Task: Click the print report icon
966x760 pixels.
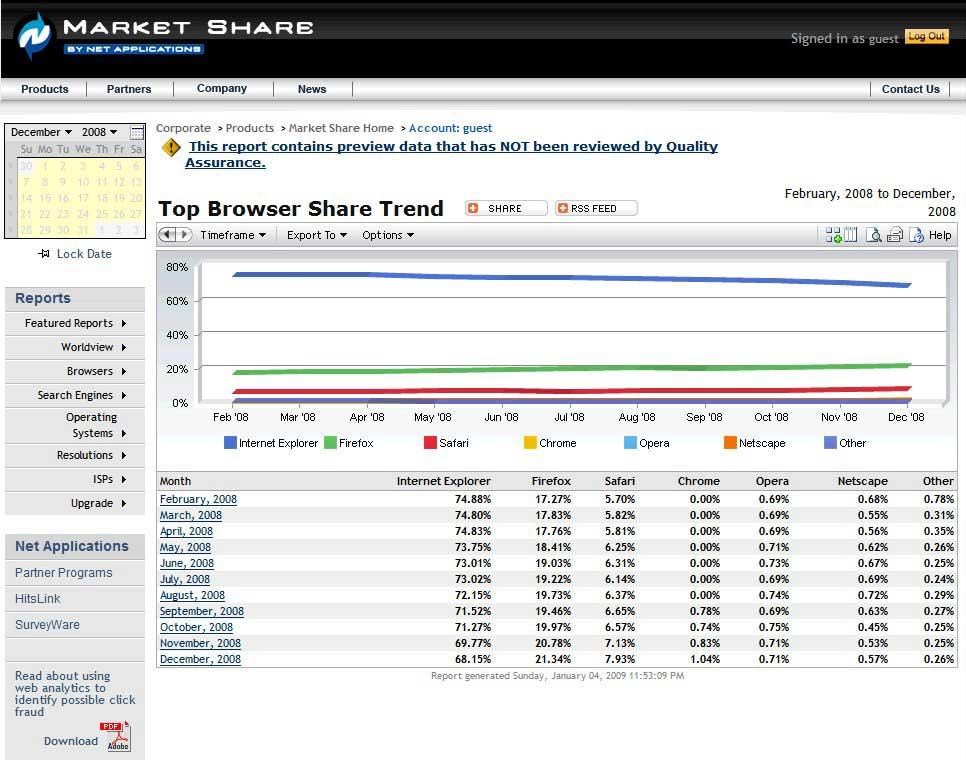Action: pos(895,235)
